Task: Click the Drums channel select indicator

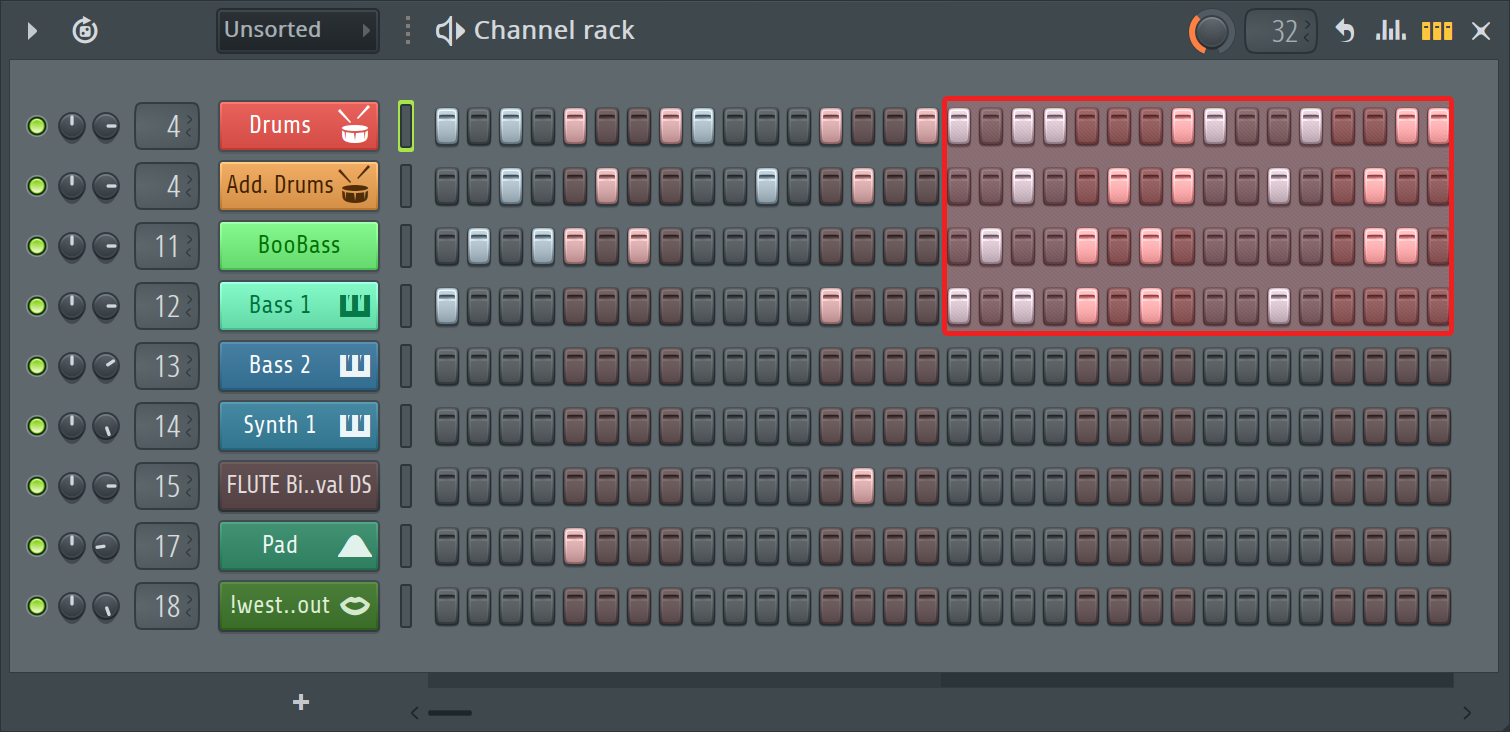Action: tap(406, 126)
